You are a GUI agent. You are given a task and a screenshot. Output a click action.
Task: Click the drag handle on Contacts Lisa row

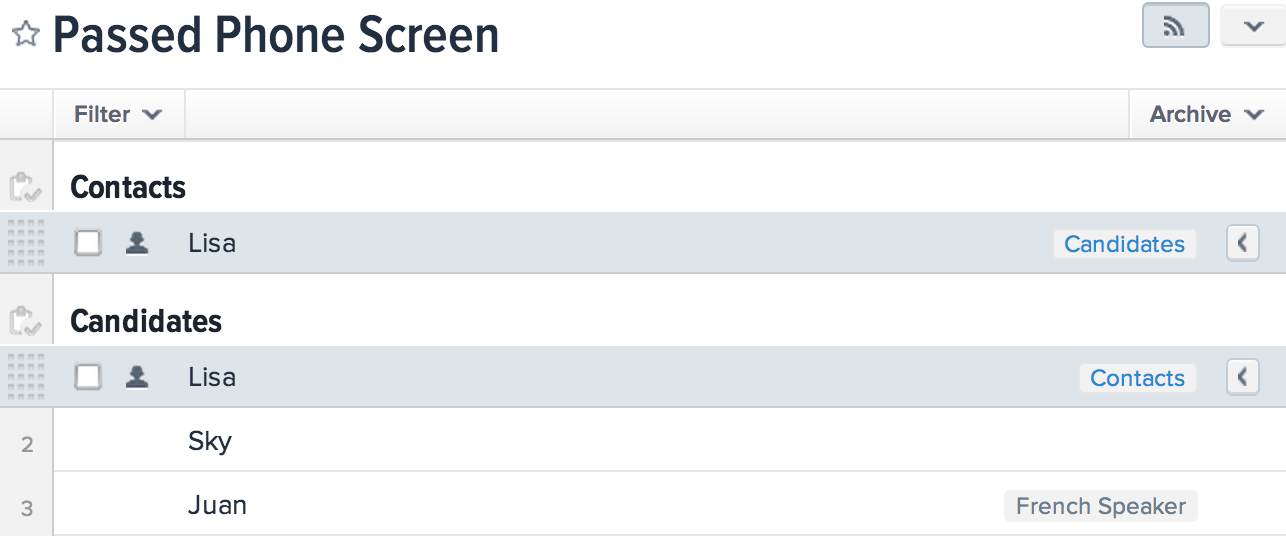26,243
